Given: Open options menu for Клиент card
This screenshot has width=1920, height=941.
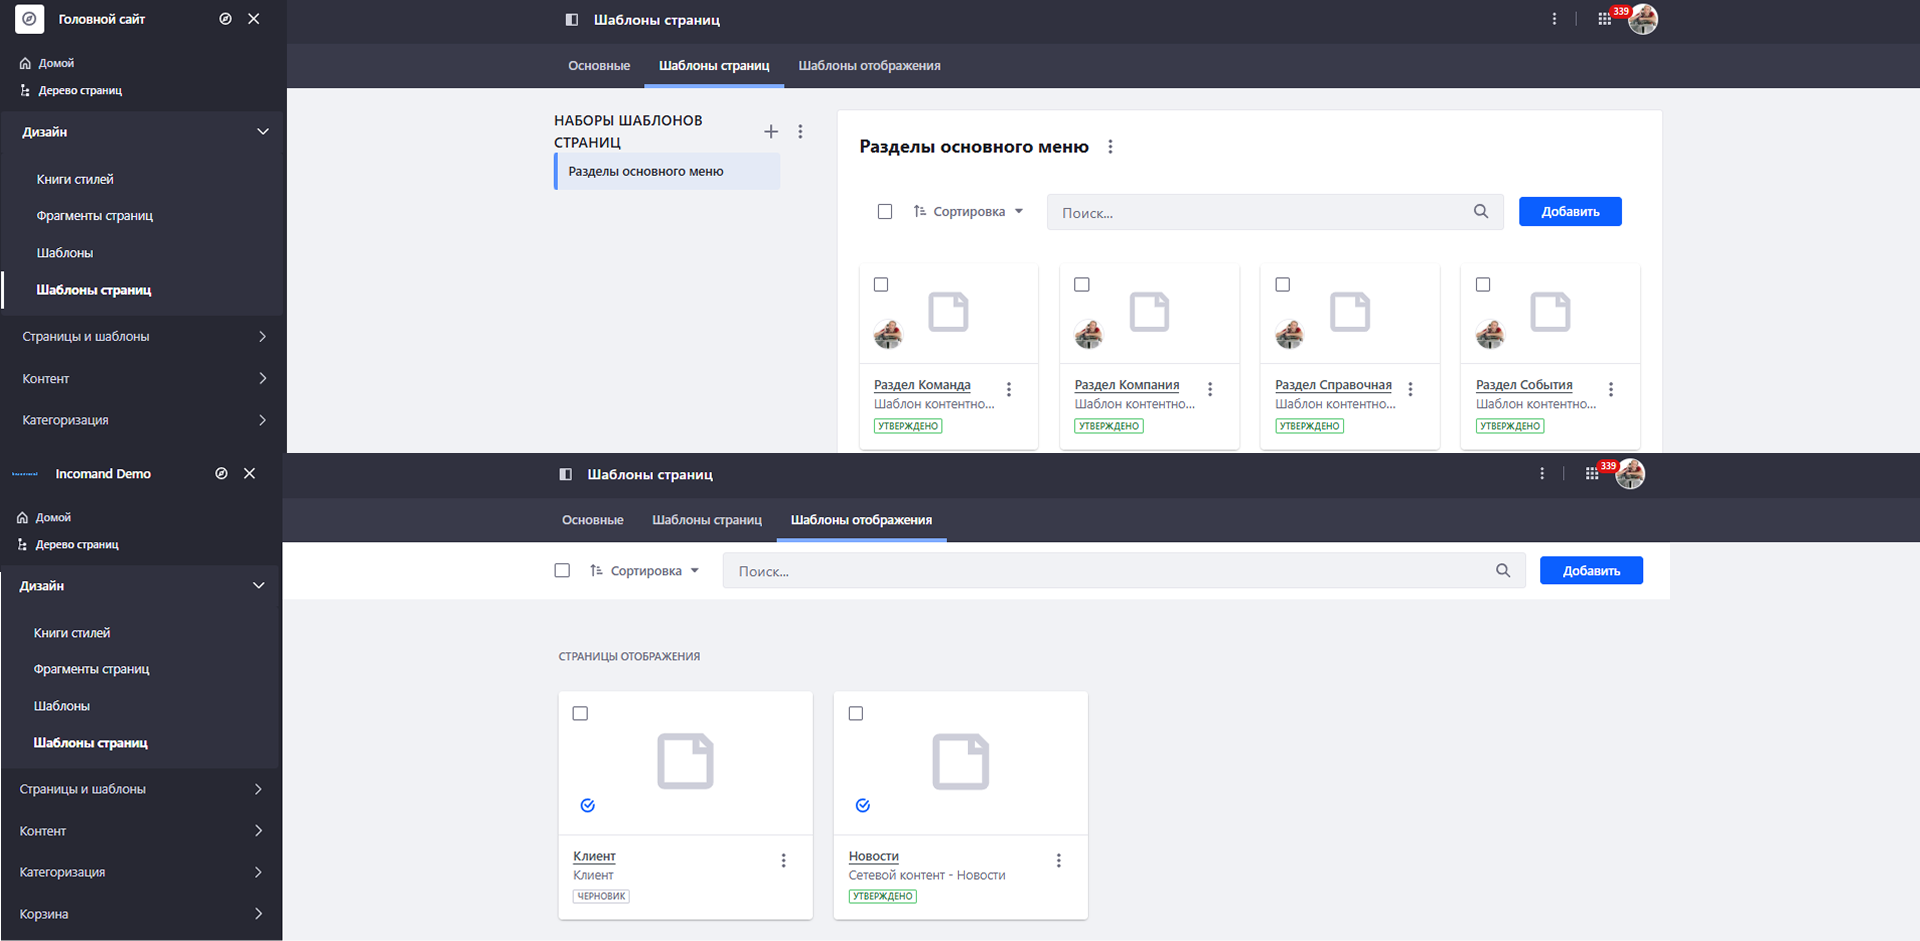Looking at the screenshot, I should coord(783,860).
